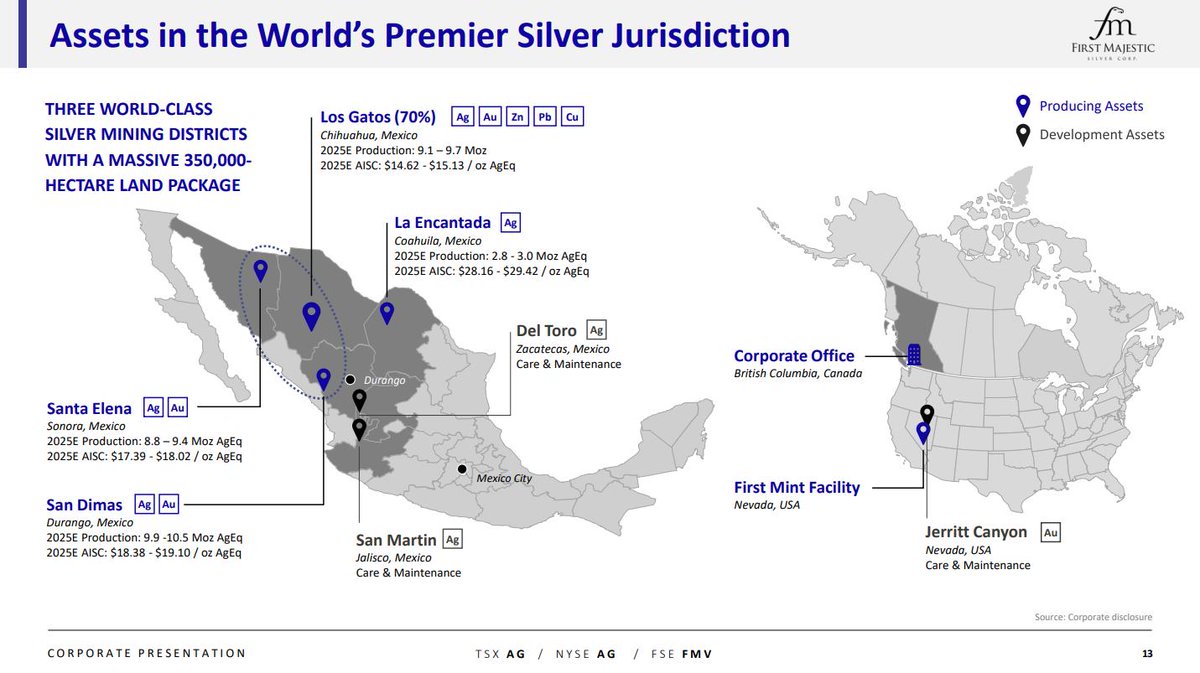
Task: Click the 'Jerritt Canyon' heading
Action: [976, 532]
